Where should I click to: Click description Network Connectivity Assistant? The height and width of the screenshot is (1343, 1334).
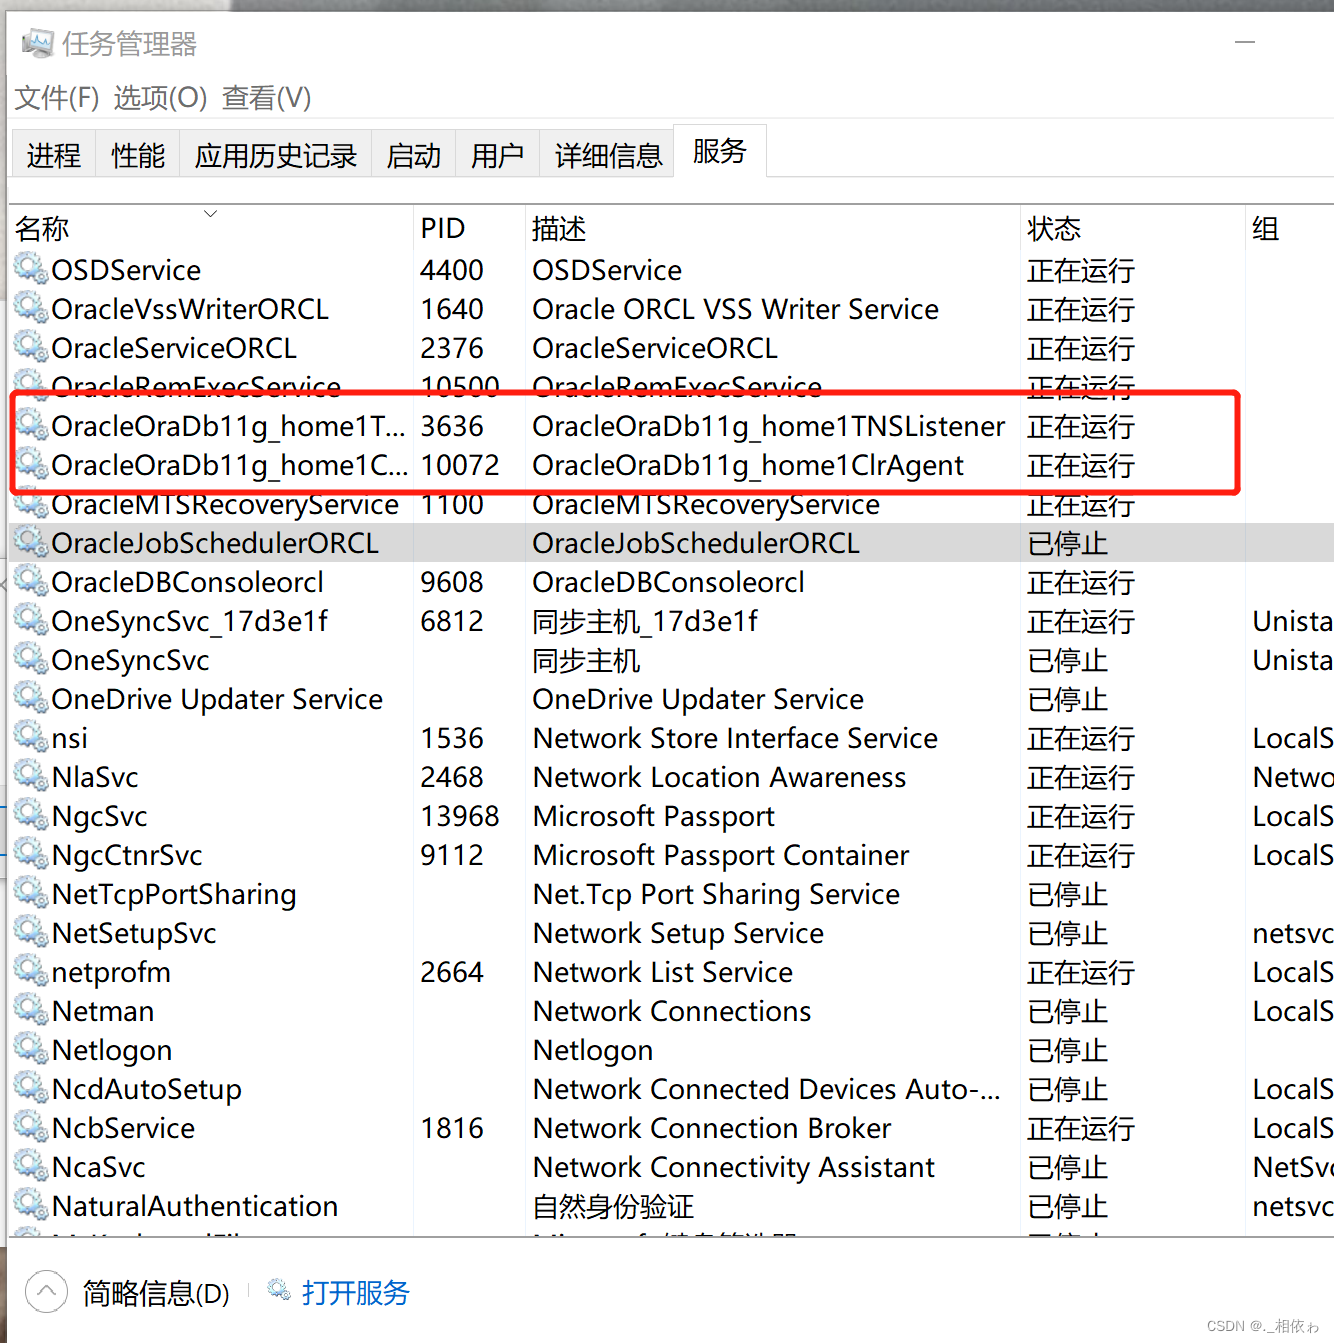click(x=734, y=1167)
